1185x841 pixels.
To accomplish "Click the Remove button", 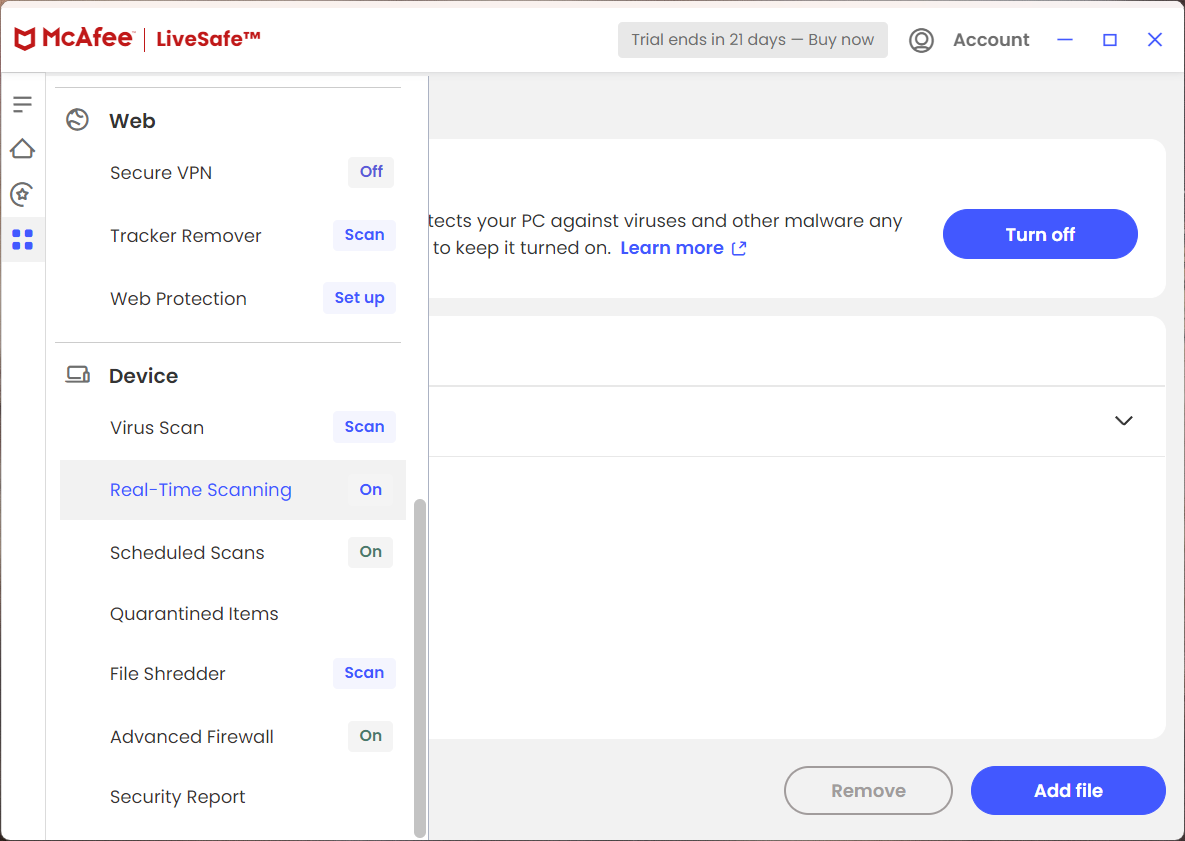I will (868, 790).
